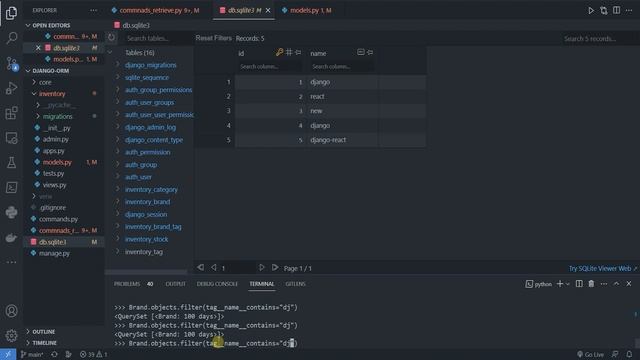Open notifications bell in status bar
The width and height of the screenshot is (640, 360).
tap(629, 354)
